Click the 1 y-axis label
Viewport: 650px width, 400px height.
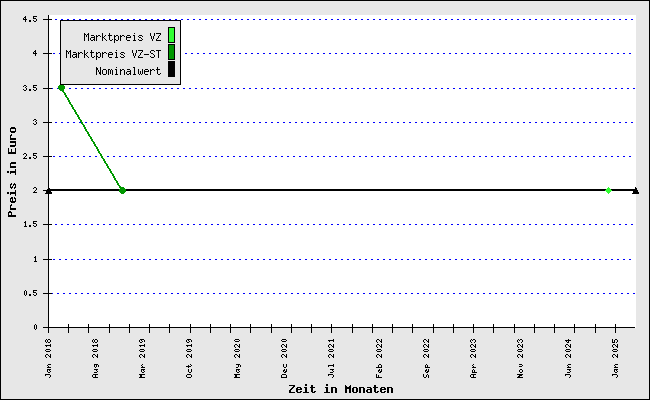click(35, 259)
